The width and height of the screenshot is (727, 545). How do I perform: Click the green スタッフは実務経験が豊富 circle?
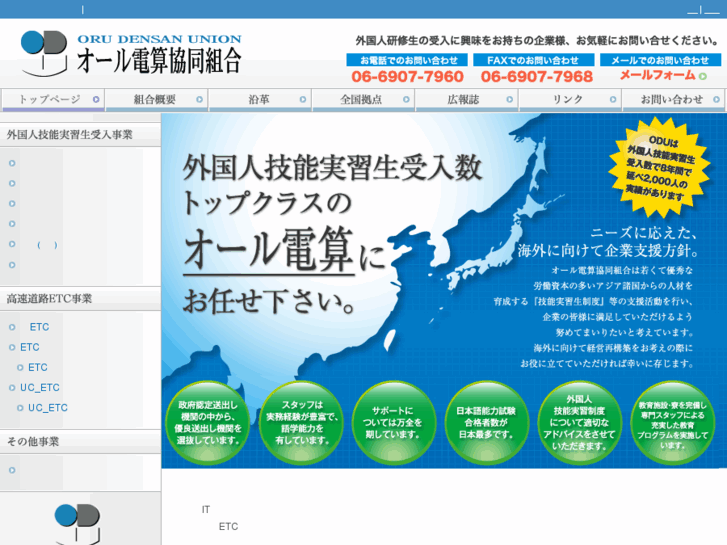click(x=301, y=423)
